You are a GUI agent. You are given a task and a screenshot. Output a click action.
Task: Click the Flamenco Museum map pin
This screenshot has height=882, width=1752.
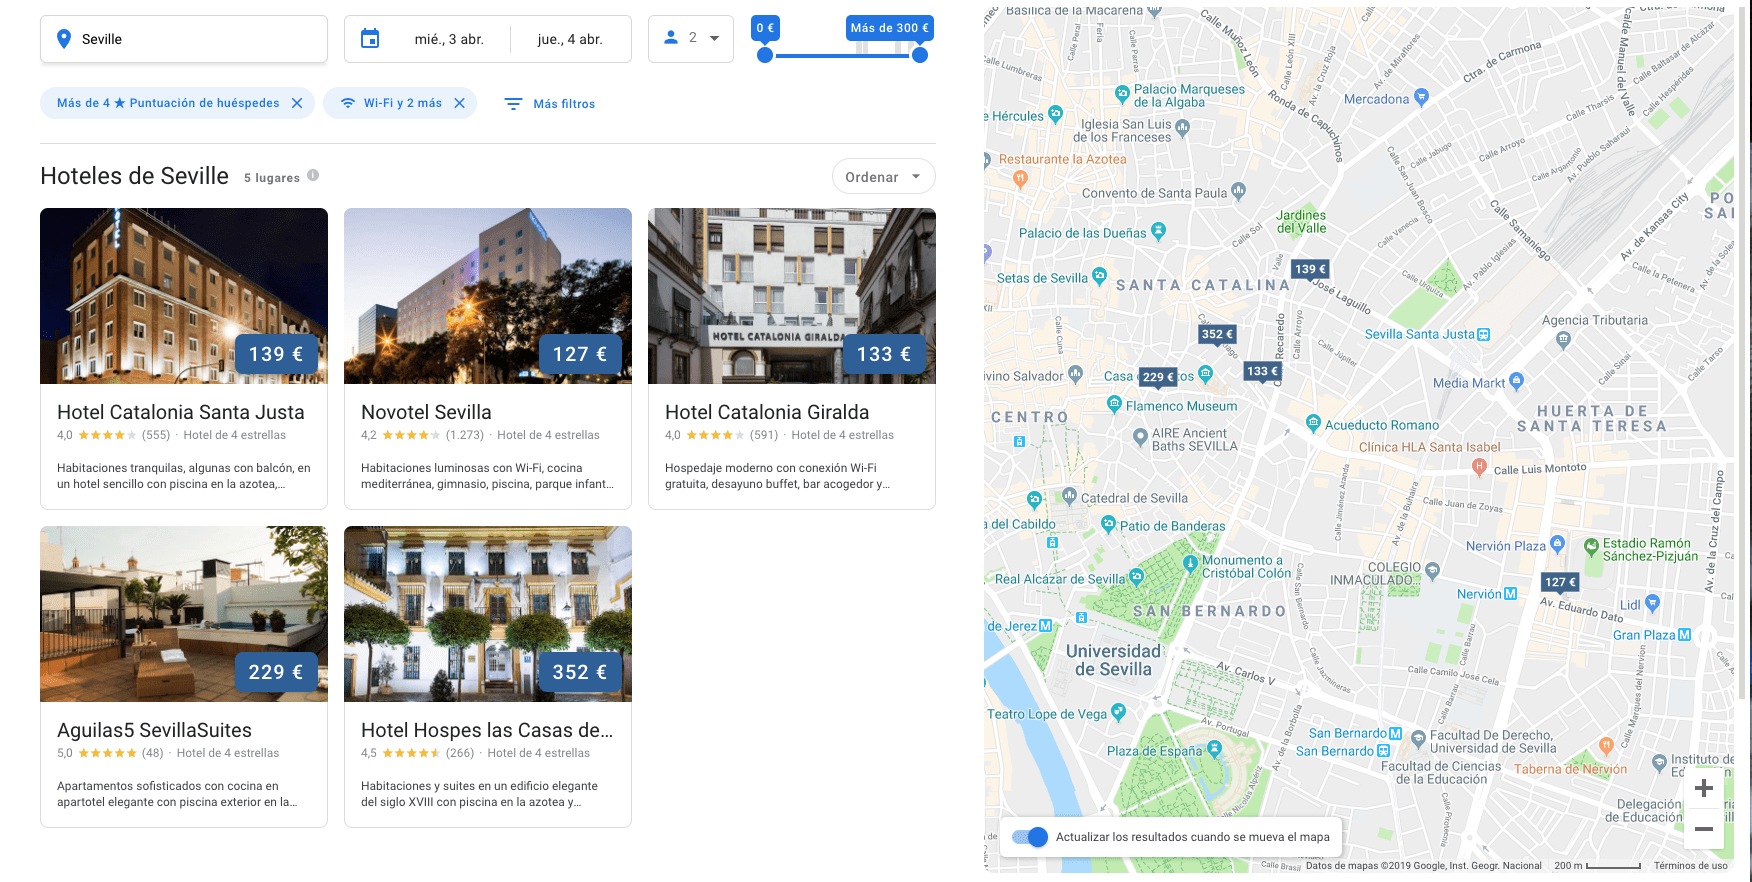pos(1114,404)
